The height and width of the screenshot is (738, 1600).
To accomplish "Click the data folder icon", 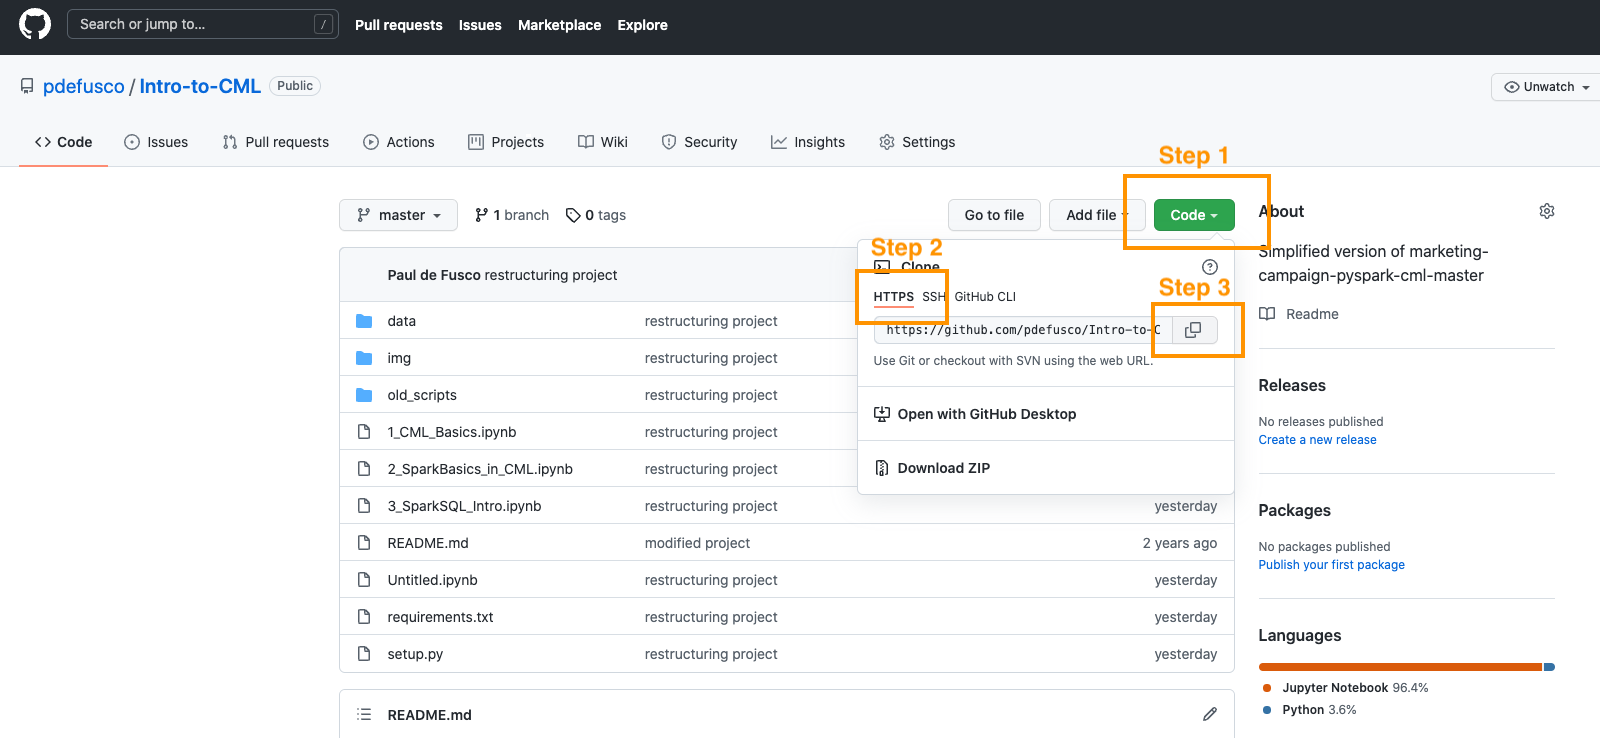I will click(364, 321).
